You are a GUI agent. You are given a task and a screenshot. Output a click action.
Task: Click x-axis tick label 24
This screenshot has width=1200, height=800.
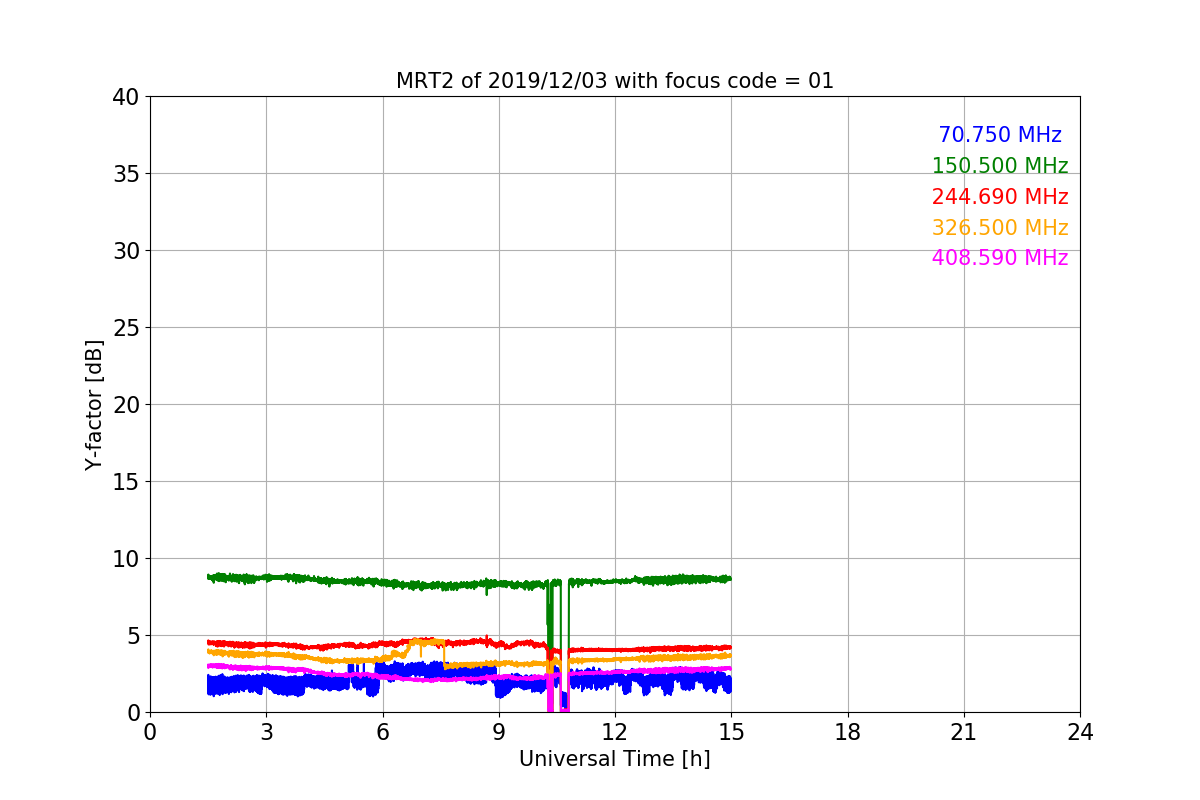point(1080,732)
